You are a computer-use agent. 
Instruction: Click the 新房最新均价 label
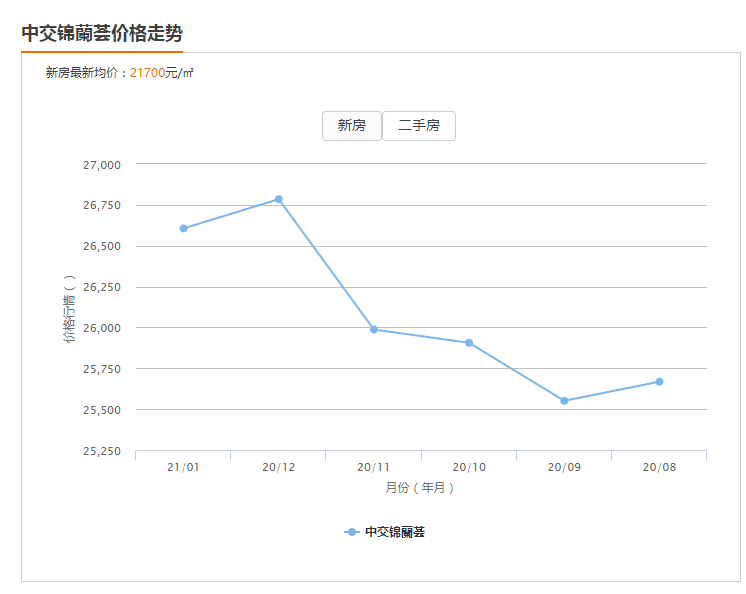tap(82, 73)
